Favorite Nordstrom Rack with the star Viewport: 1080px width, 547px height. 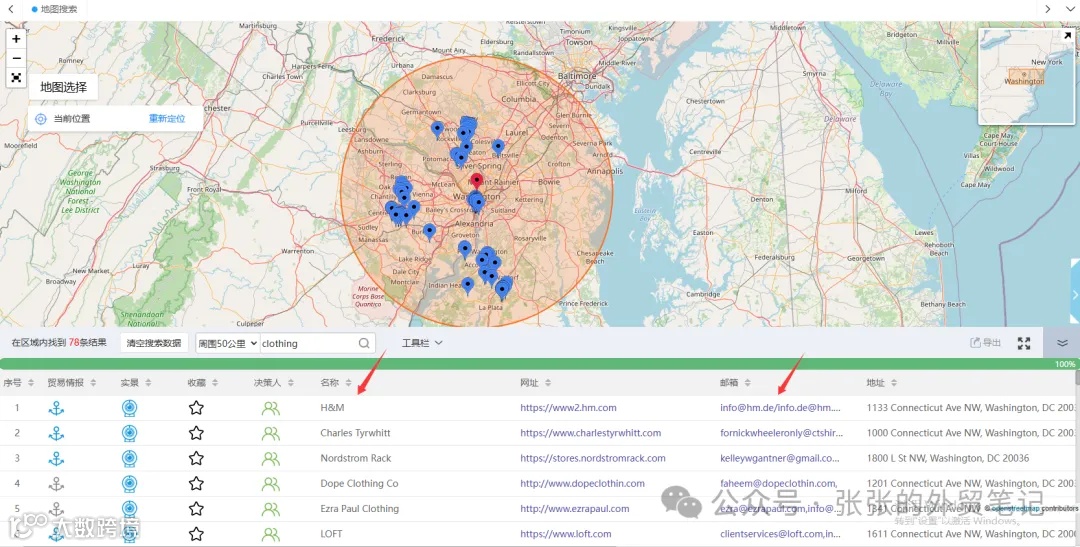(x=196, y=458)
